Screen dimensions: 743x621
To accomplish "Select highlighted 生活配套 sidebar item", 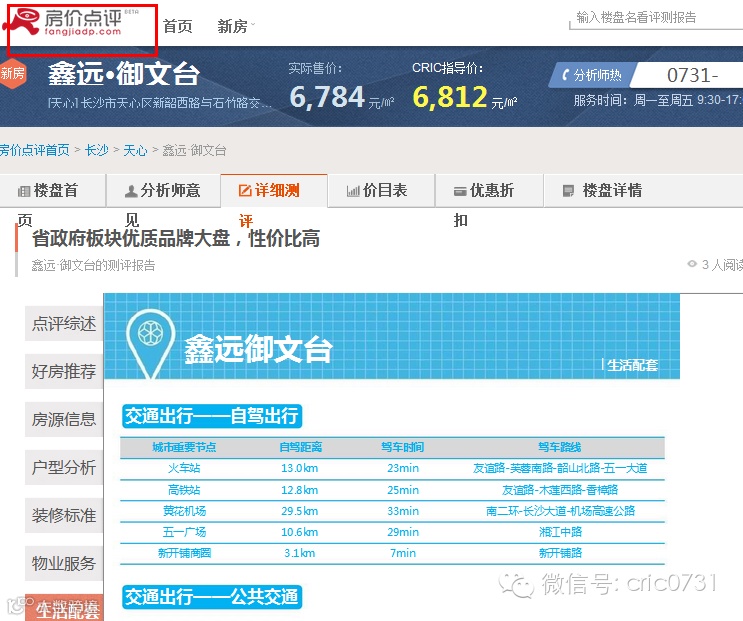I will pos(64,608).
